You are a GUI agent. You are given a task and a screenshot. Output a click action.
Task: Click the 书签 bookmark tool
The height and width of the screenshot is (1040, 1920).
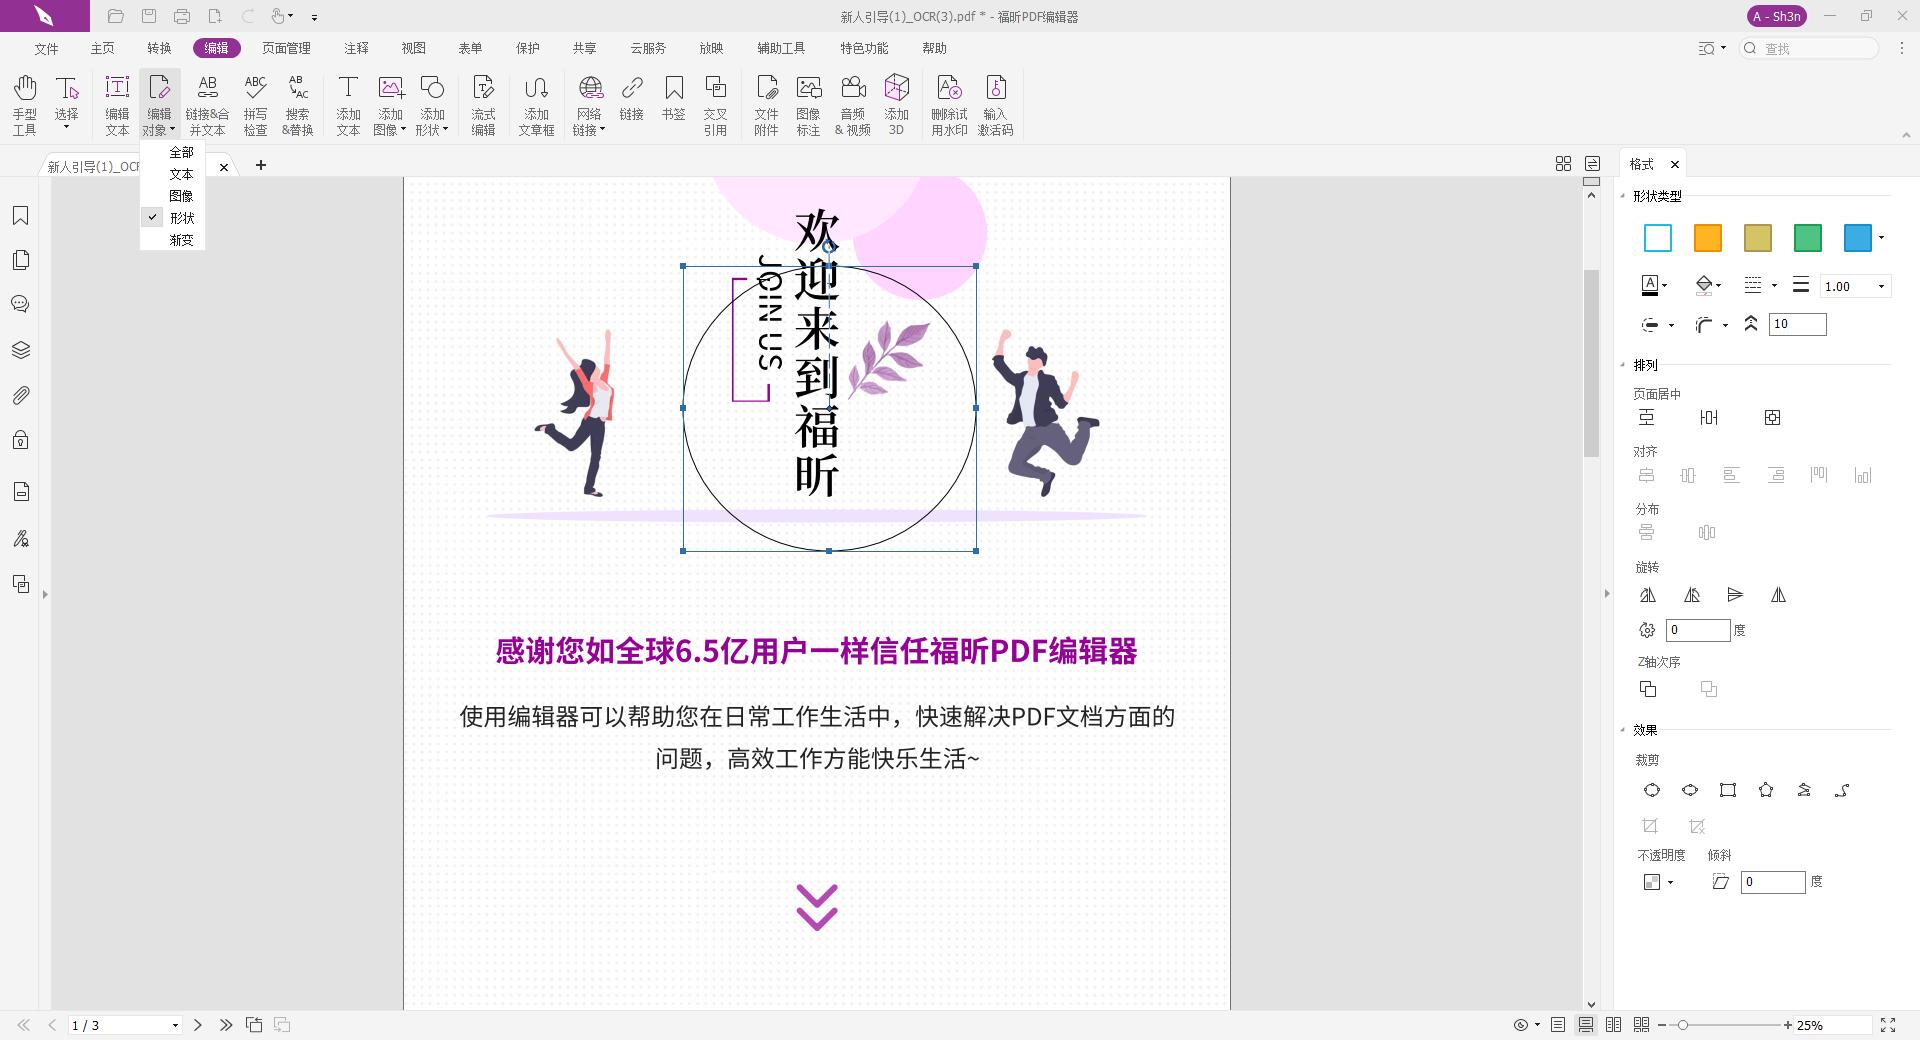coord(674,104)
